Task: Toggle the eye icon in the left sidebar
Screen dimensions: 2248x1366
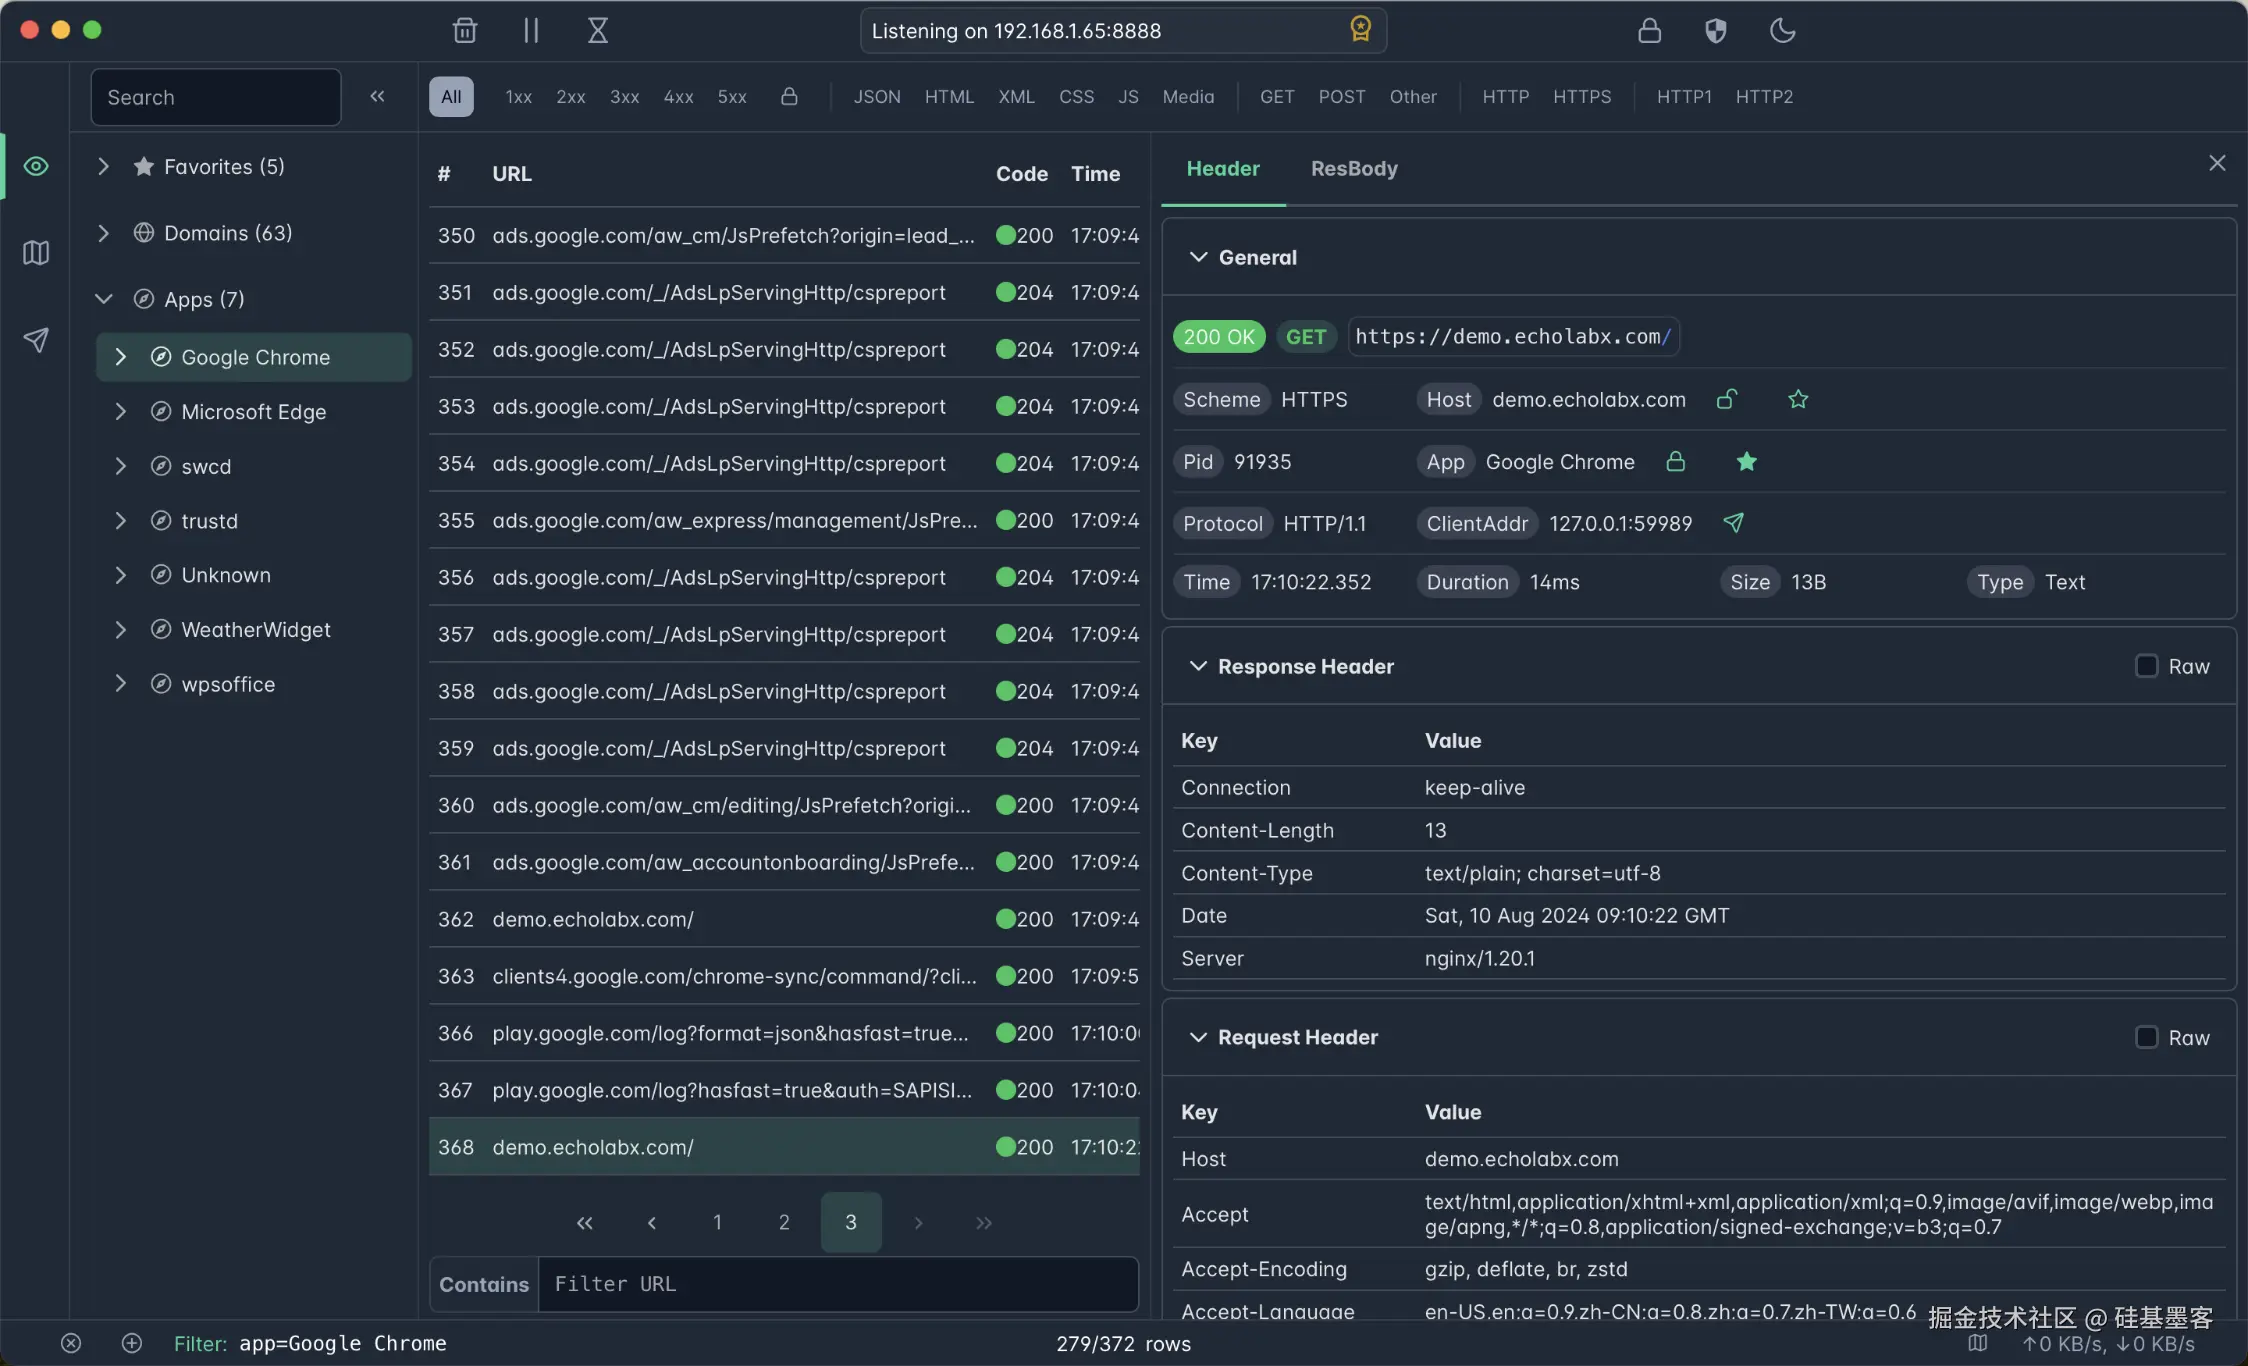Action: click(36, 166)
